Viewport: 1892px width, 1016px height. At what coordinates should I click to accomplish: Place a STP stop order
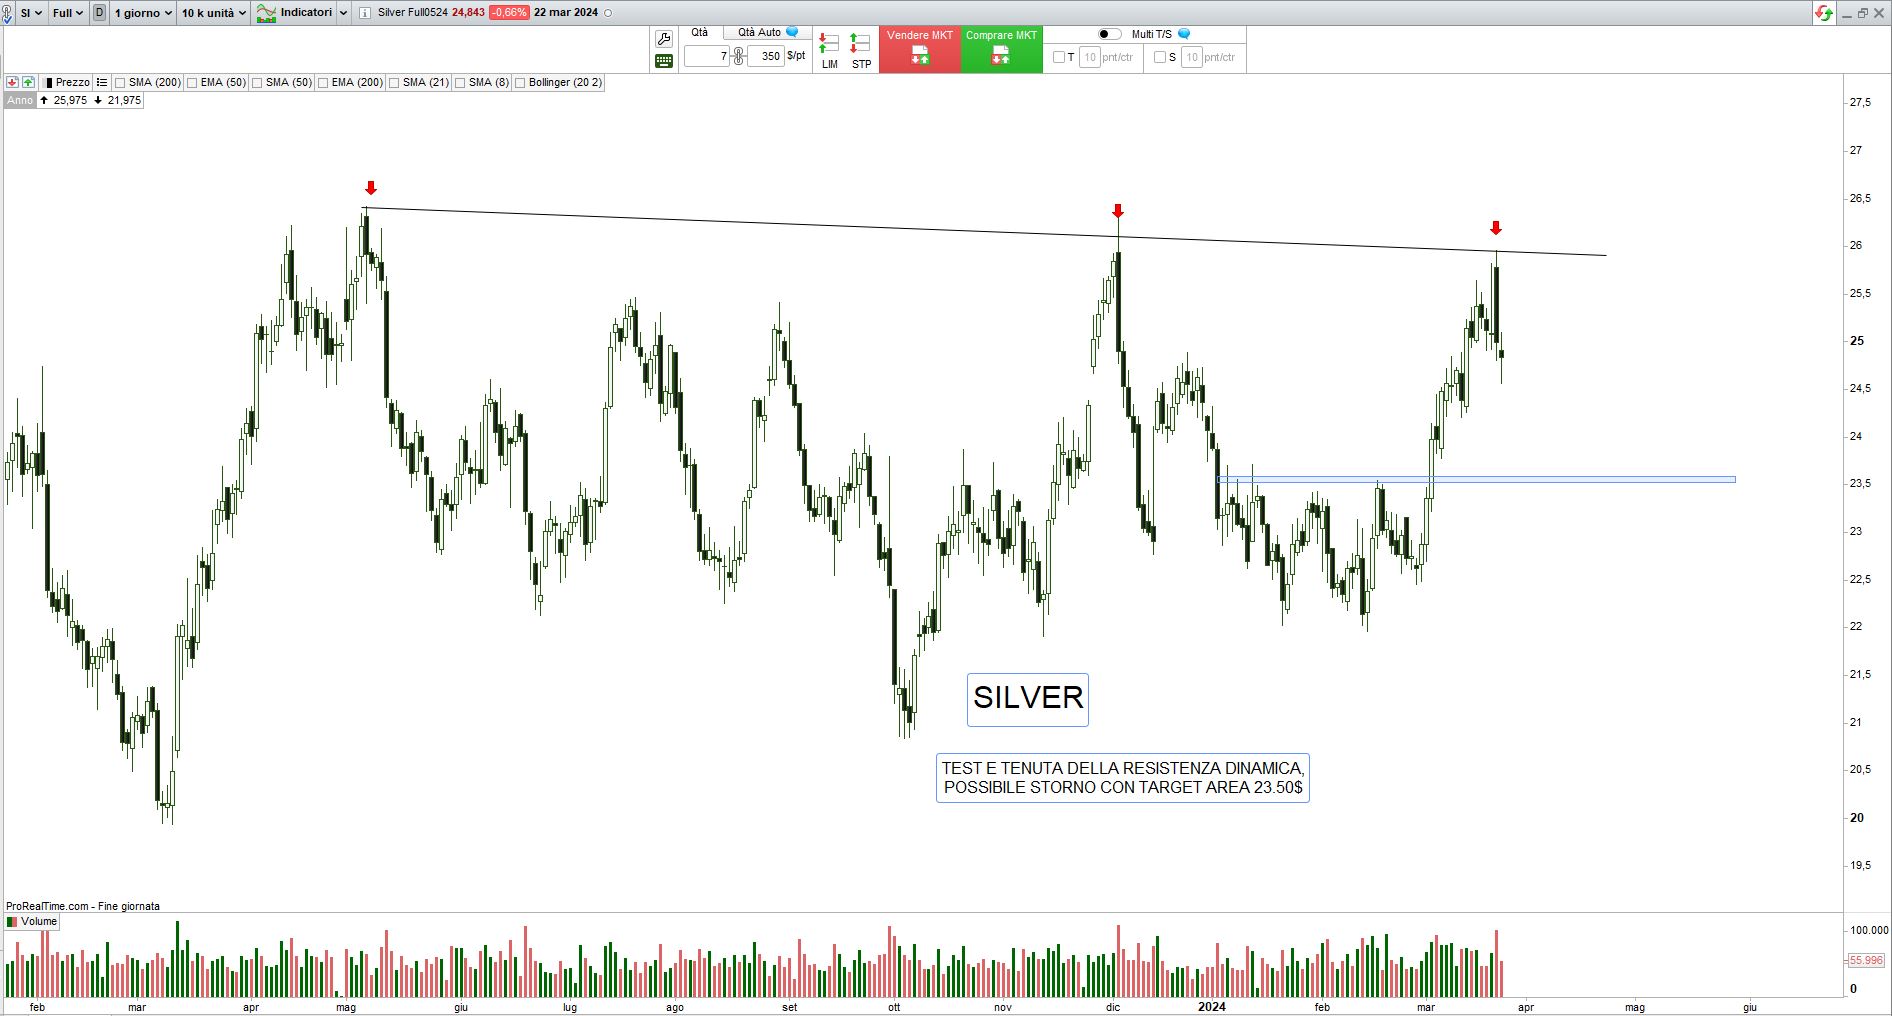861,51
